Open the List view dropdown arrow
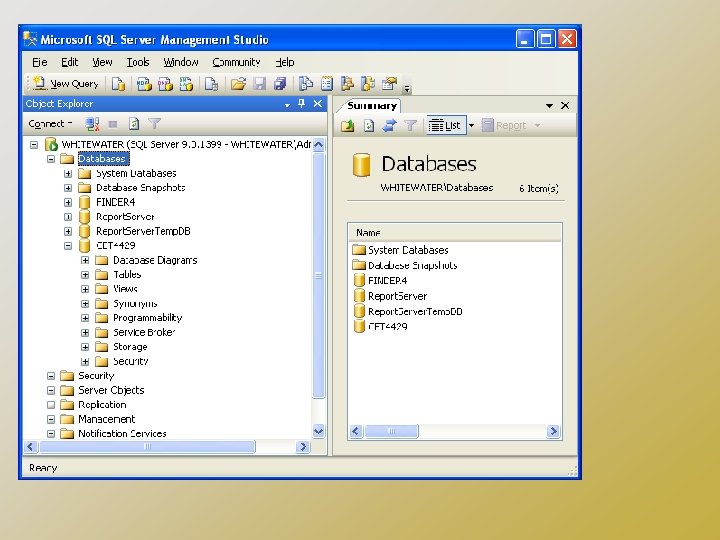Screen dimensions: 720x540 coord(471,125)
